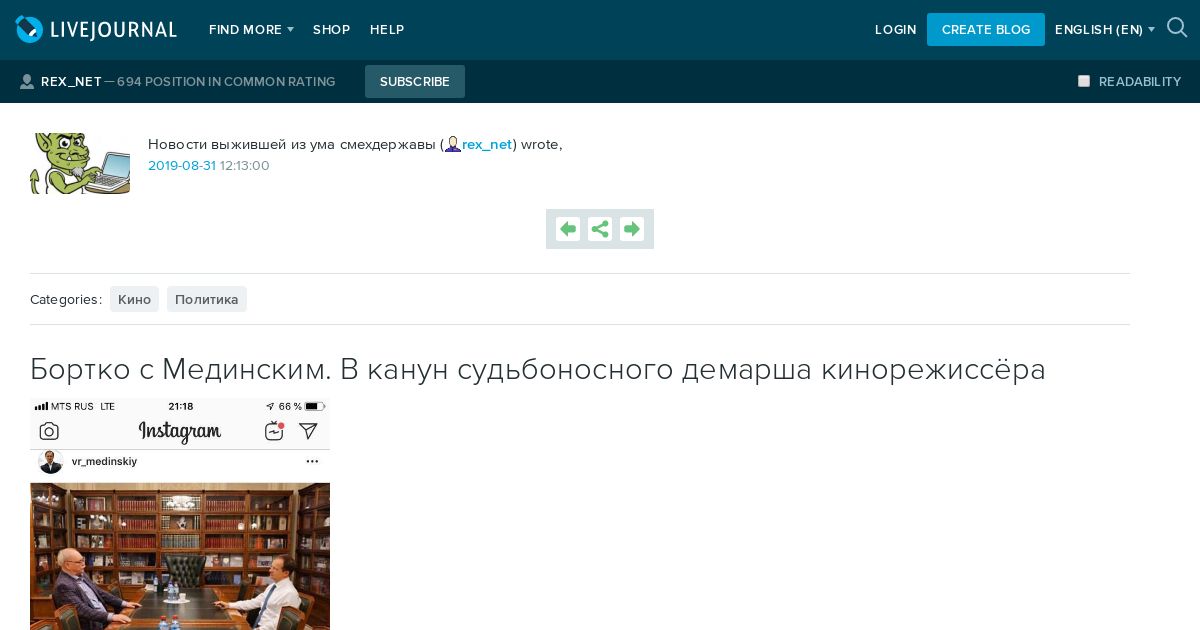Expand the Find More dropdown menu
Screen dimensions: 1200x630
[251, 30]
